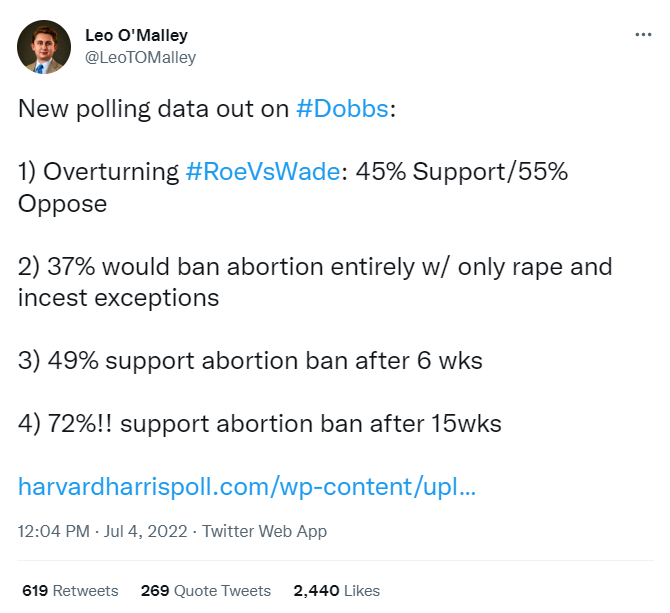Open the tweet's more options menu
The width and height of the screenshot is (670, 613).
pos(644,35)
